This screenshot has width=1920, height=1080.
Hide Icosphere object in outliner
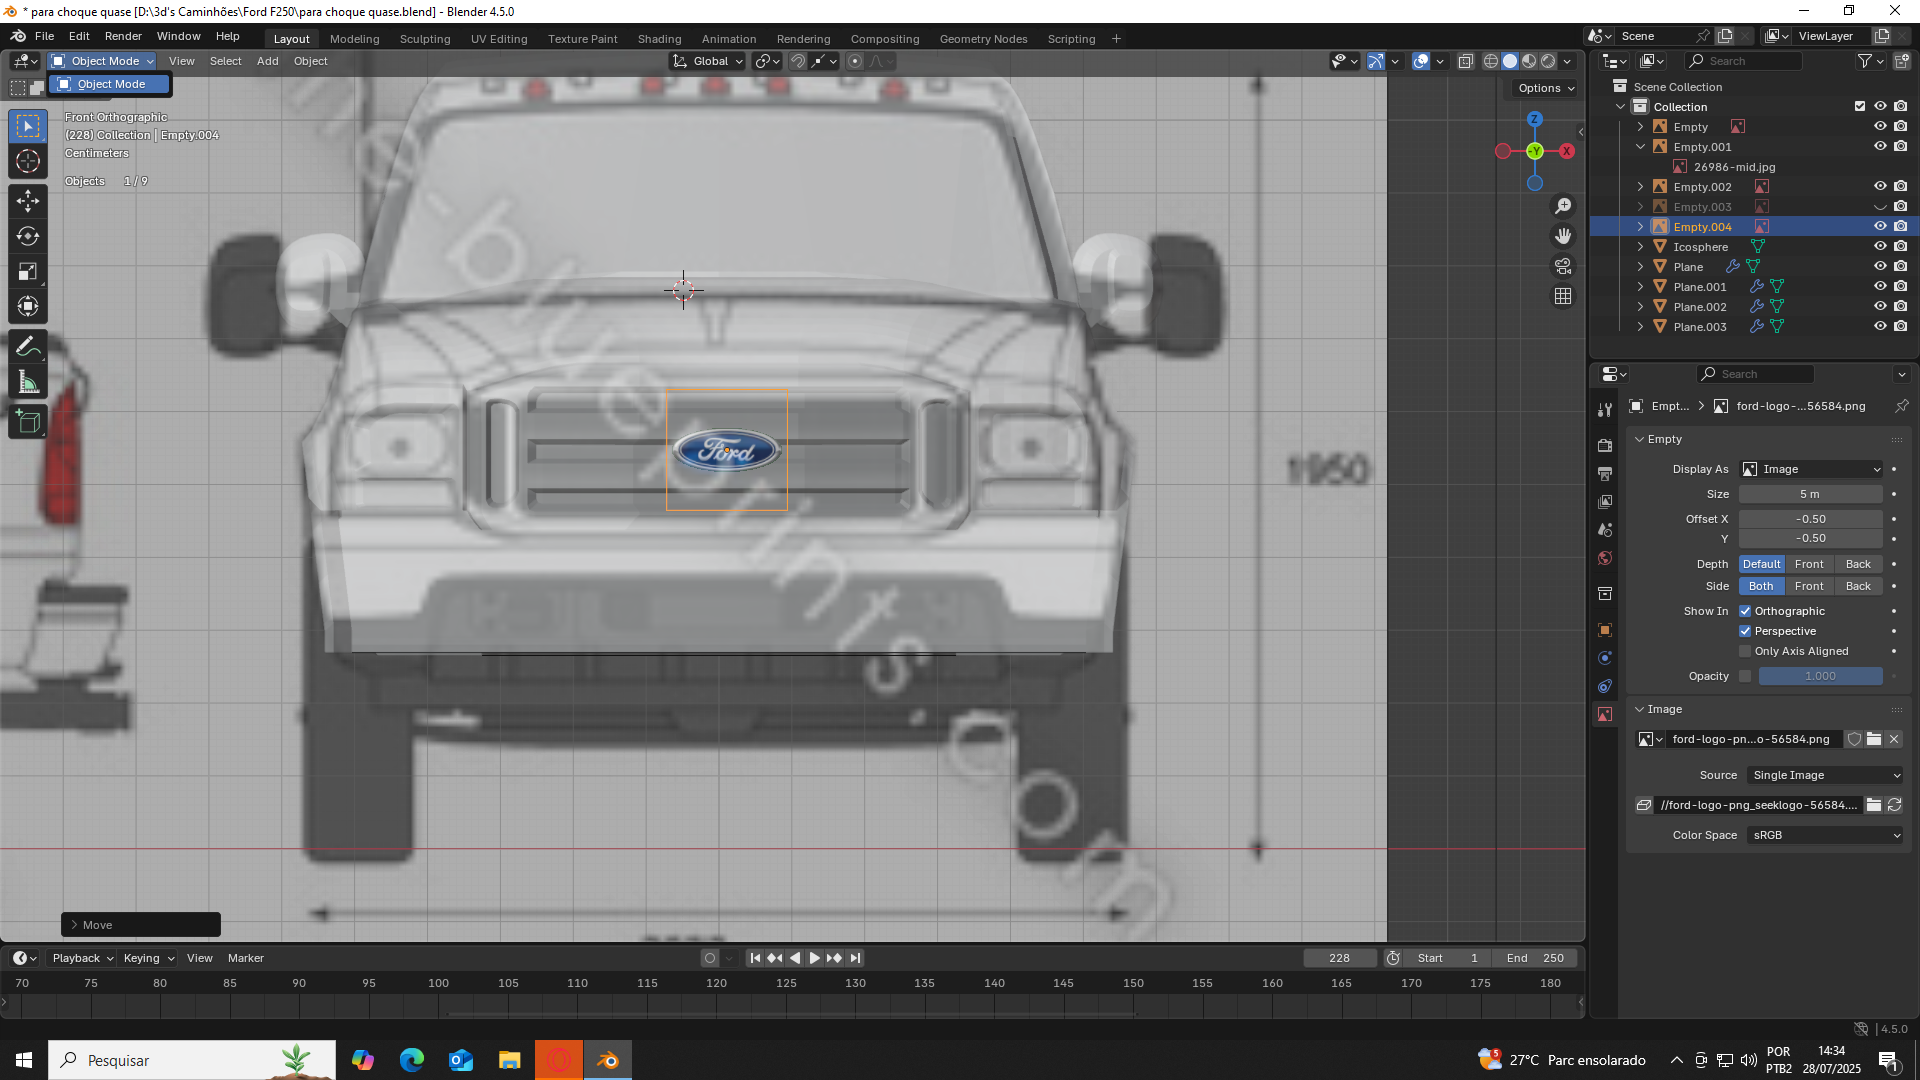click(1880, 247)
